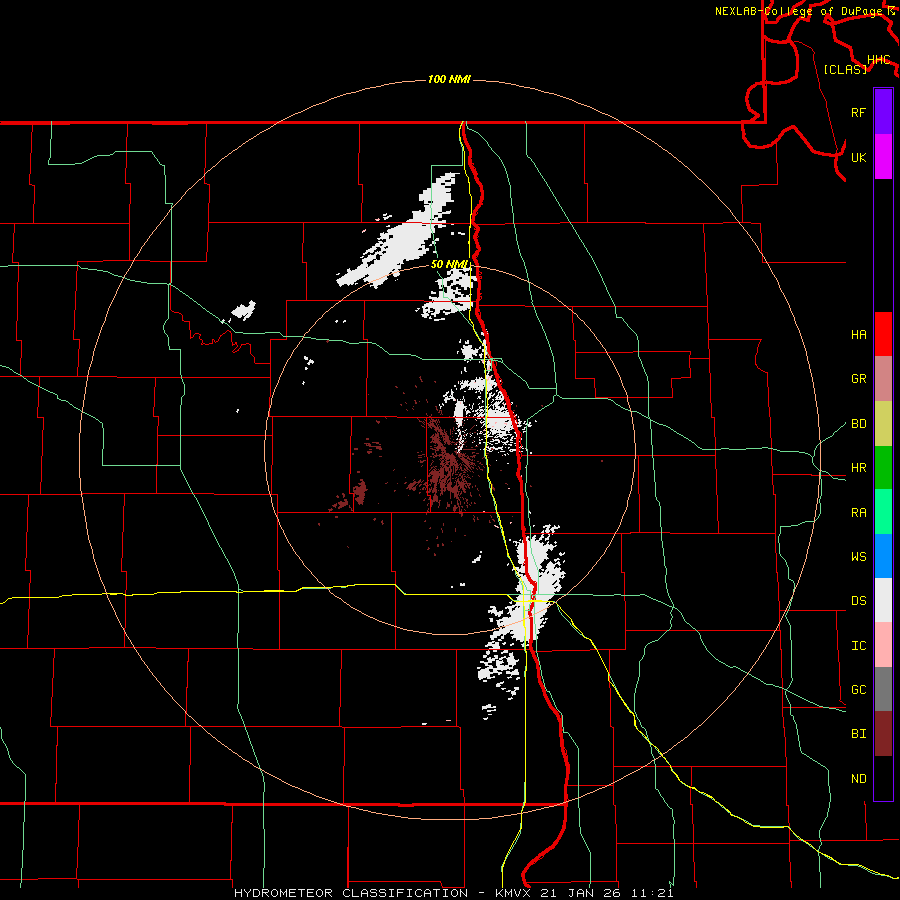Viewport: 900px width, 900px height.
Task: Click the RA legend label
Action: point(858,512)
